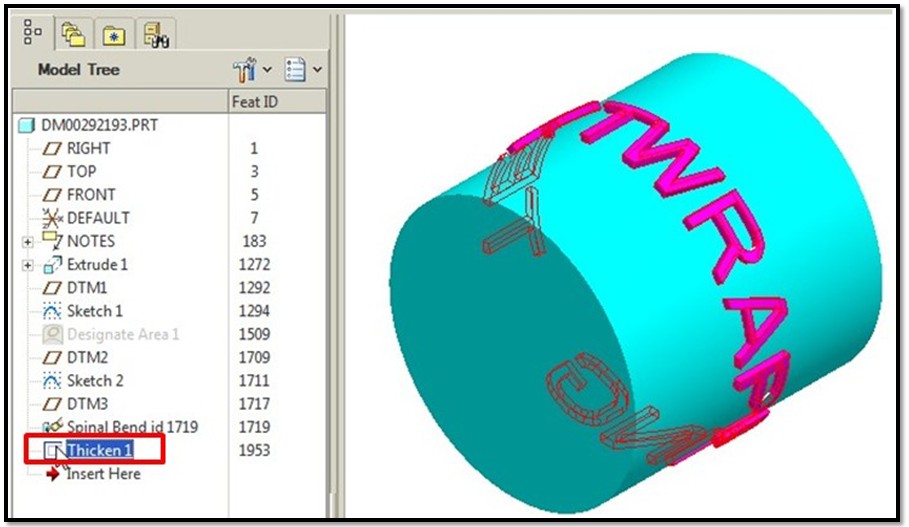Open the dropdown arrow next to Settings
Image resolution: width=909 pixels, height=527 pixels.
click(x=267, y=70)
